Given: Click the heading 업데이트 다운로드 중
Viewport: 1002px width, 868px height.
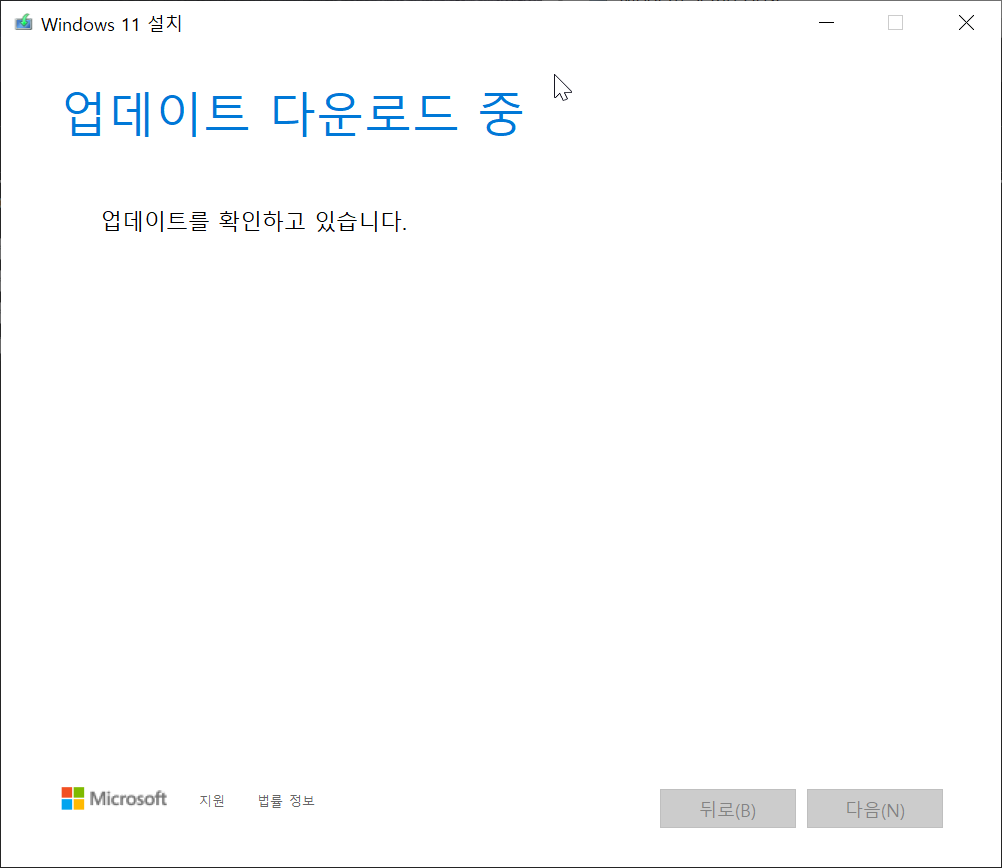Looking at the screenshot, I should [294, 113].
